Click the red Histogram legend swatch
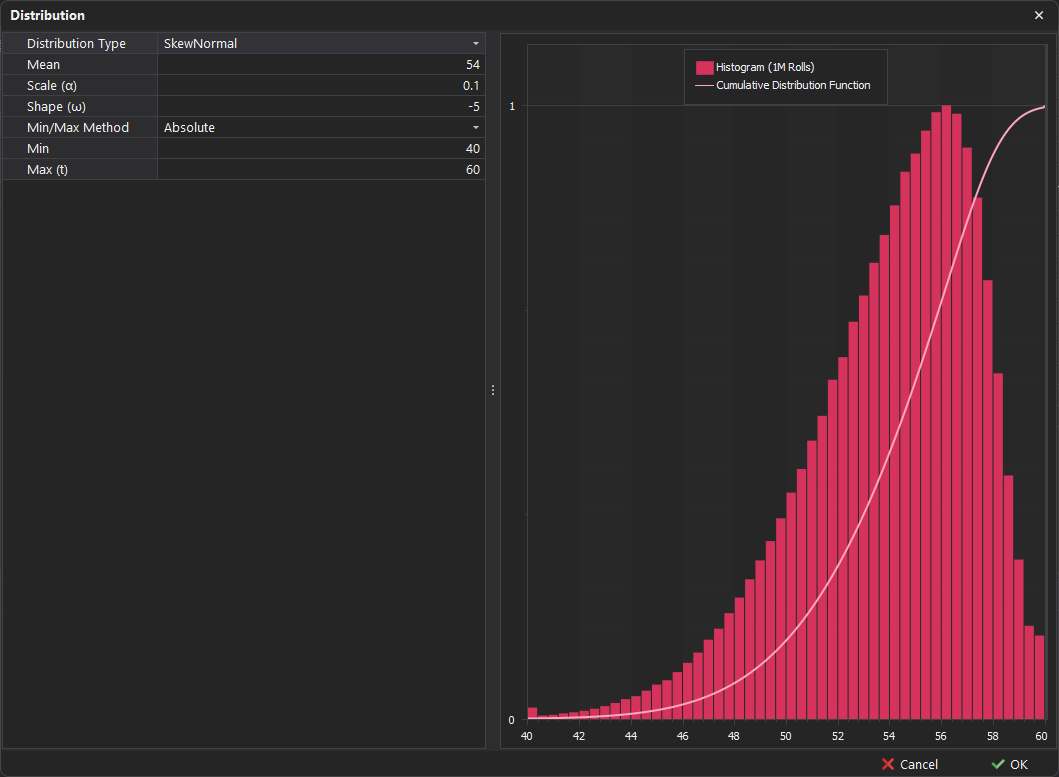 click(x=704, y=67)
